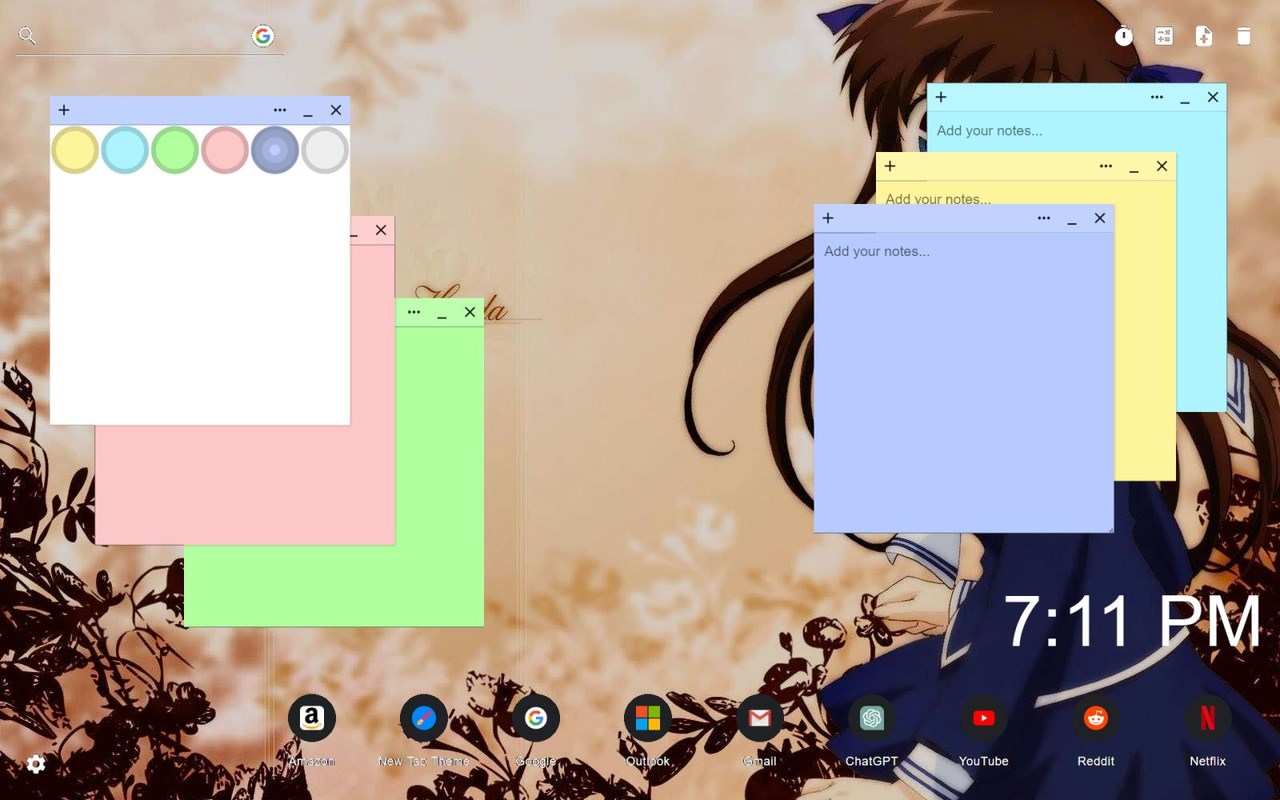Pick the pink note color
The height and width of the screenshot is (800, 1280).
point(225,150)
